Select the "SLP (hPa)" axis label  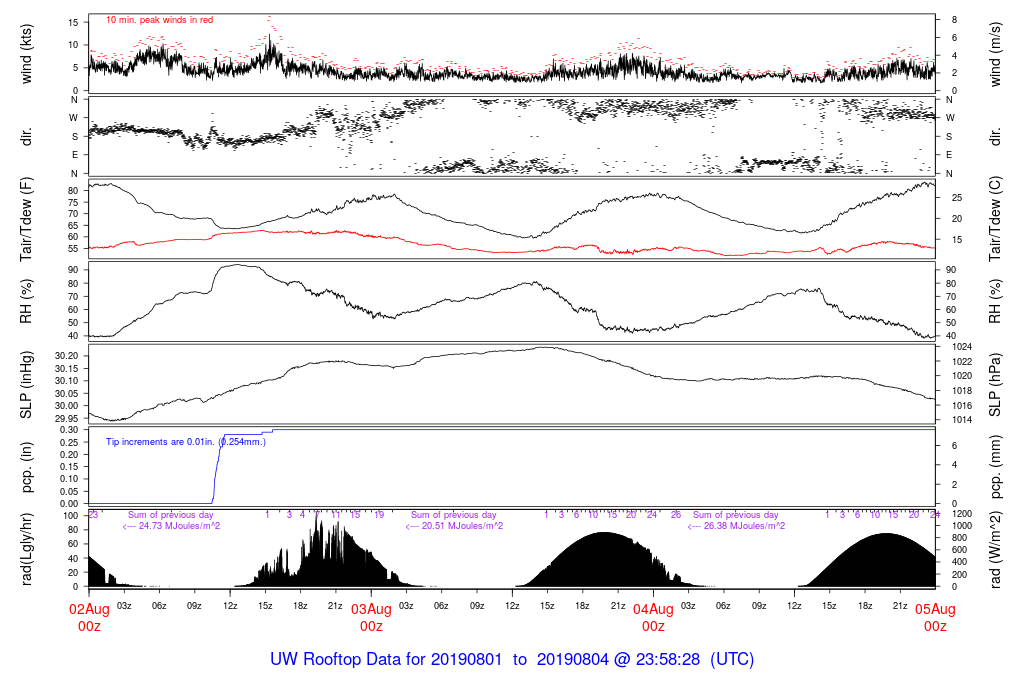click(x=996, y=384)
